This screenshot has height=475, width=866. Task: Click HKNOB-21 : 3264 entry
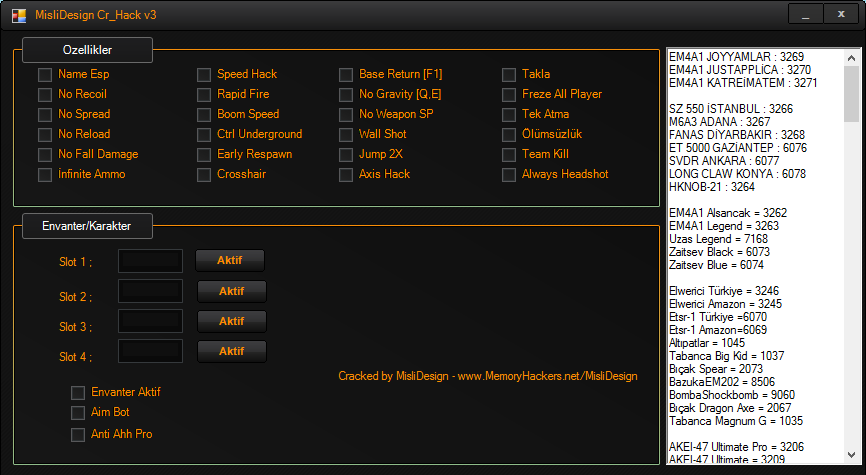tap(712, 187)
